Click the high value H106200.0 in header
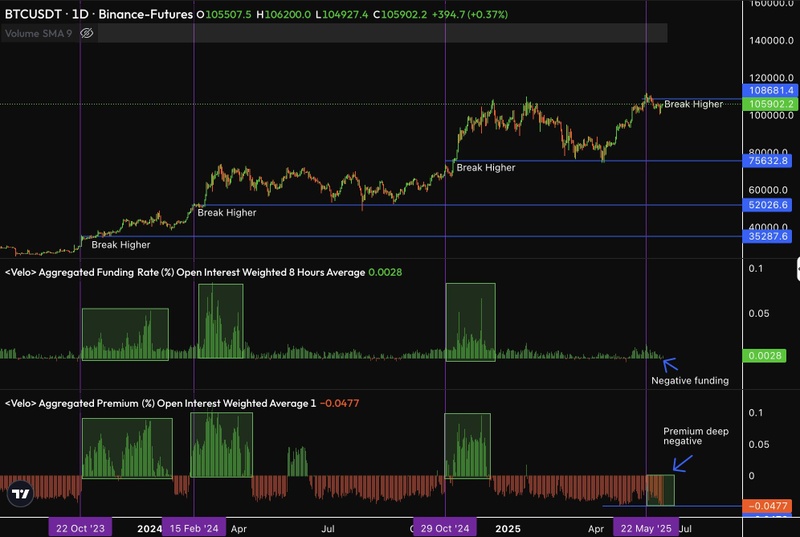800x537 pixels. click(284, 14)
